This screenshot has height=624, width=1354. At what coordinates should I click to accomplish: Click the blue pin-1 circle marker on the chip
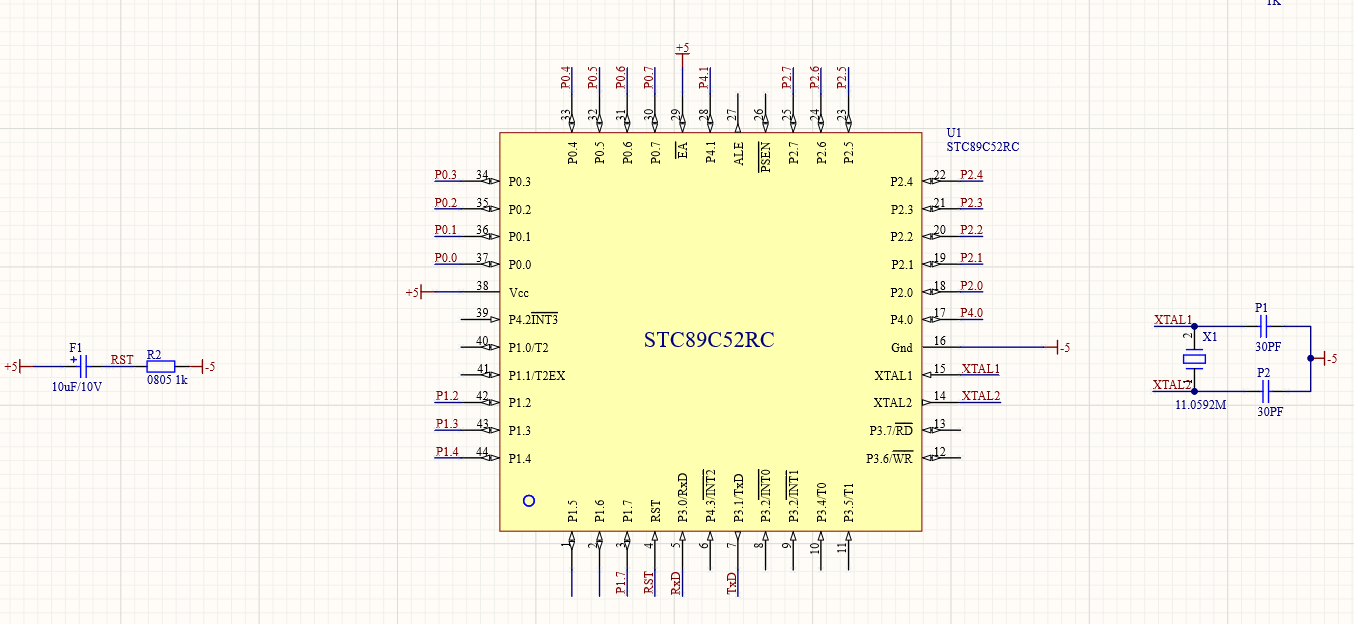click(529, 500)
